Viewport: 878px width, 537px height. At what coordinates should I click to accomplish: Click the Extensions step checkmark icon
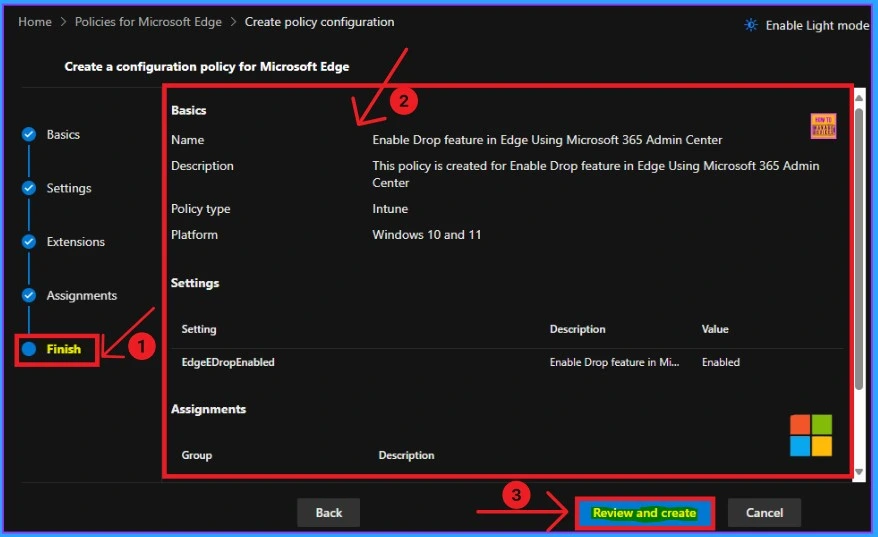pos(29,242)
